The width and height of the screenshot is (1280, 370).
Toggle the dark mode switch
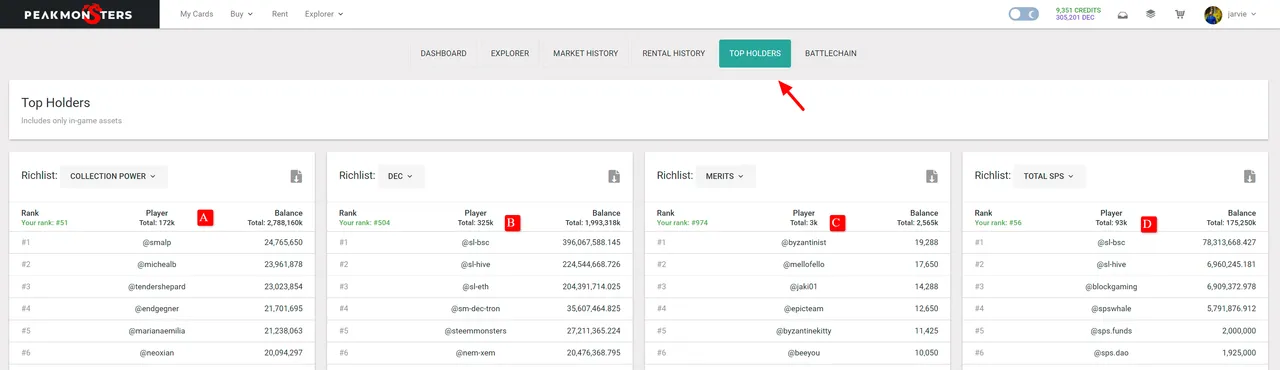[x=1024, y=14]
